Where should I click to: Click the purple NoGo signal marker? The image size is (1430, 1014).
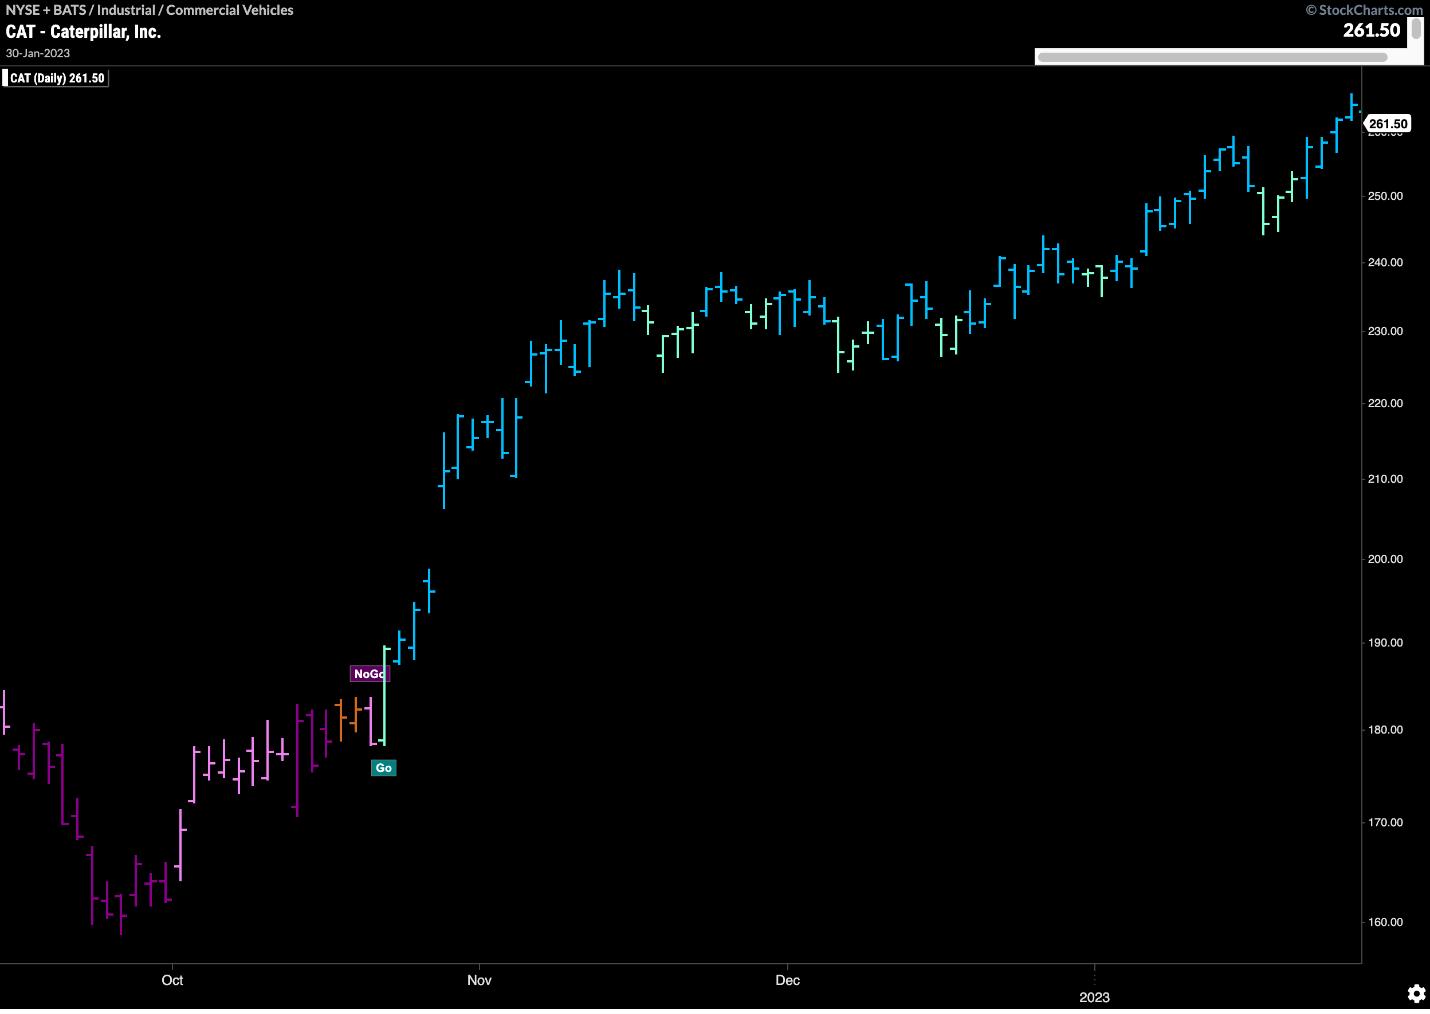(x=368, y=674)
